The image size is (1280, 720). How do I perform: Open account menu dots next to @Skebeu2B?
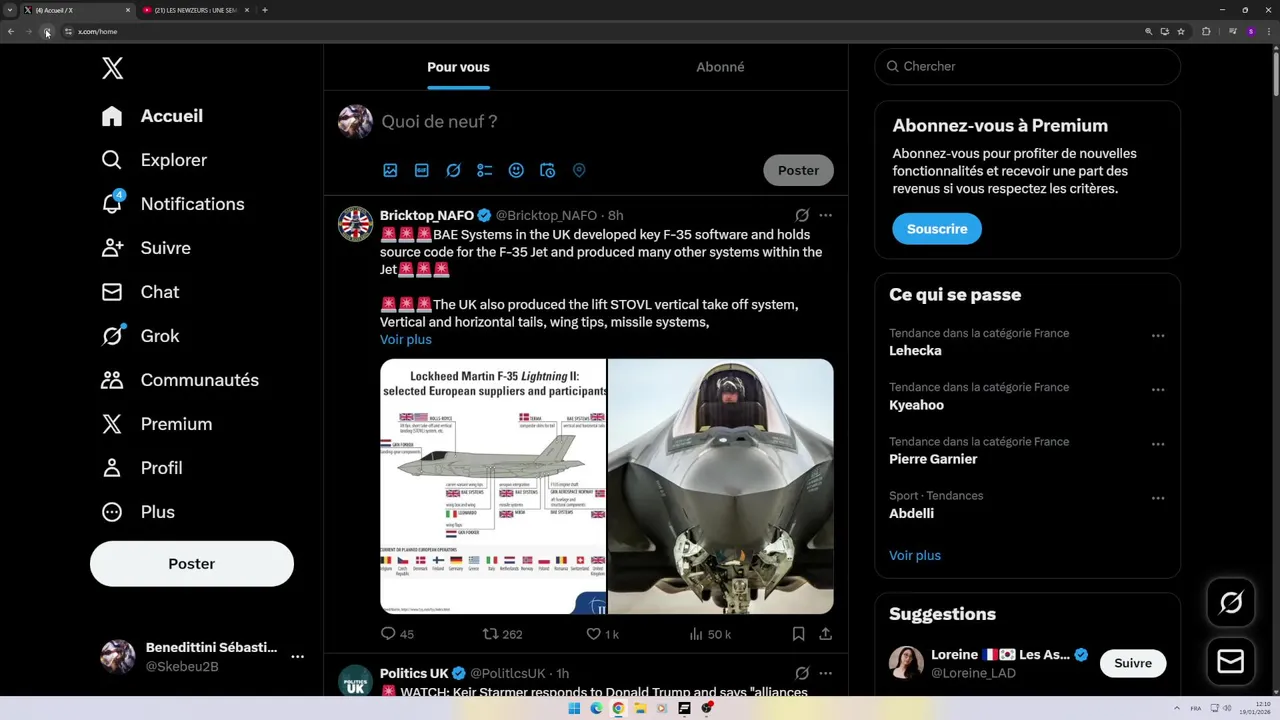(297, 657)
